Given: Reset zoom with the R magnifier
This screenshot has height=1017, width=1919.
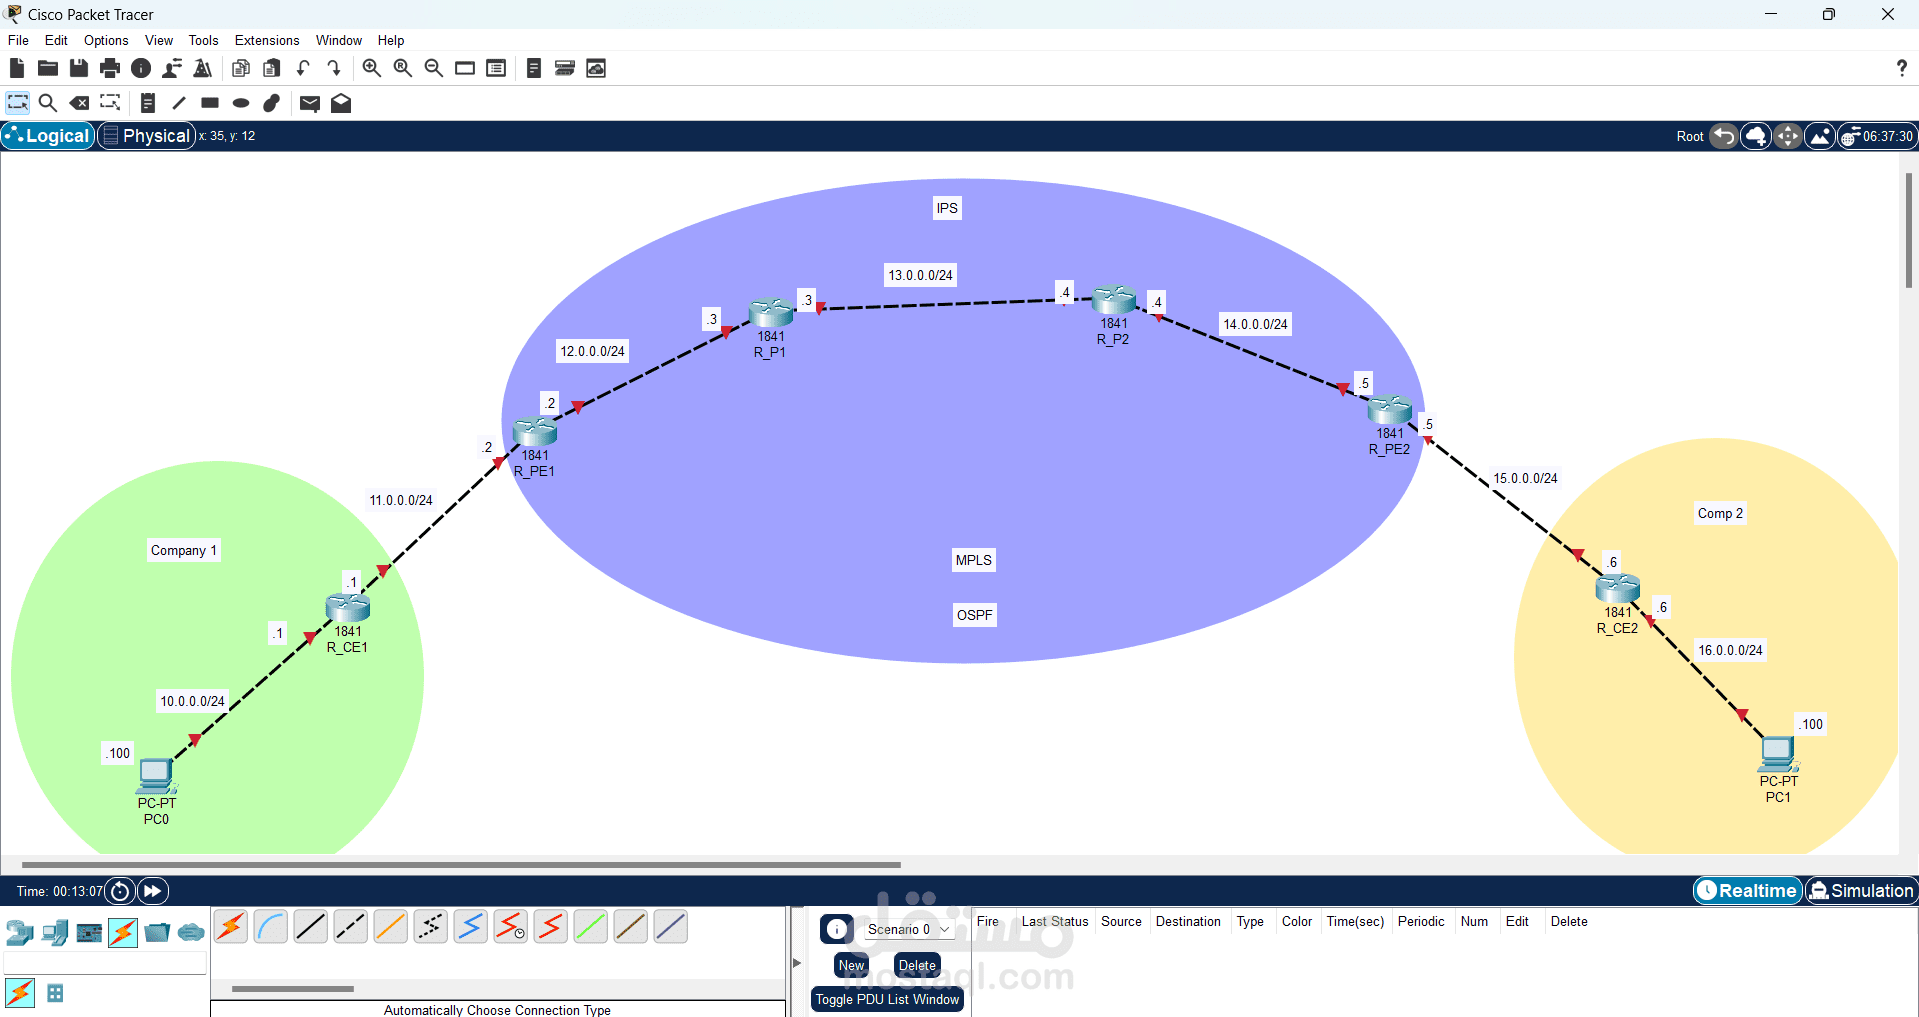Looking at the screenshot, I should pos(403,68).
